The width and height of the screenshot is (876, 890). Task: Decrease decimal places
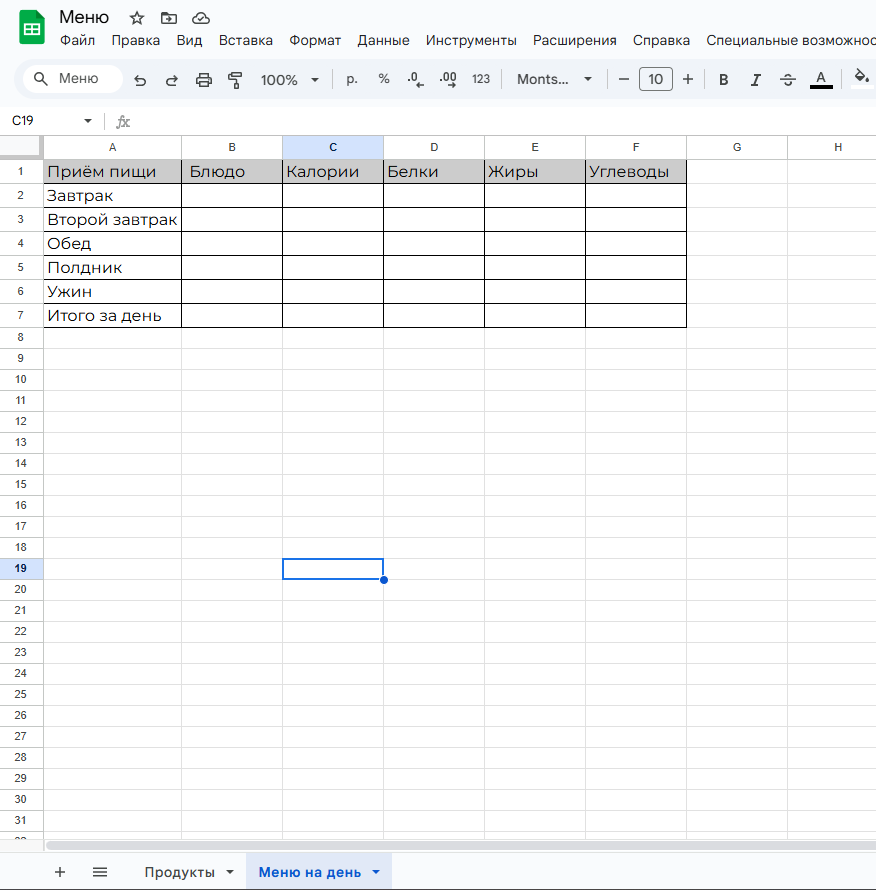[x=416, y=79]
